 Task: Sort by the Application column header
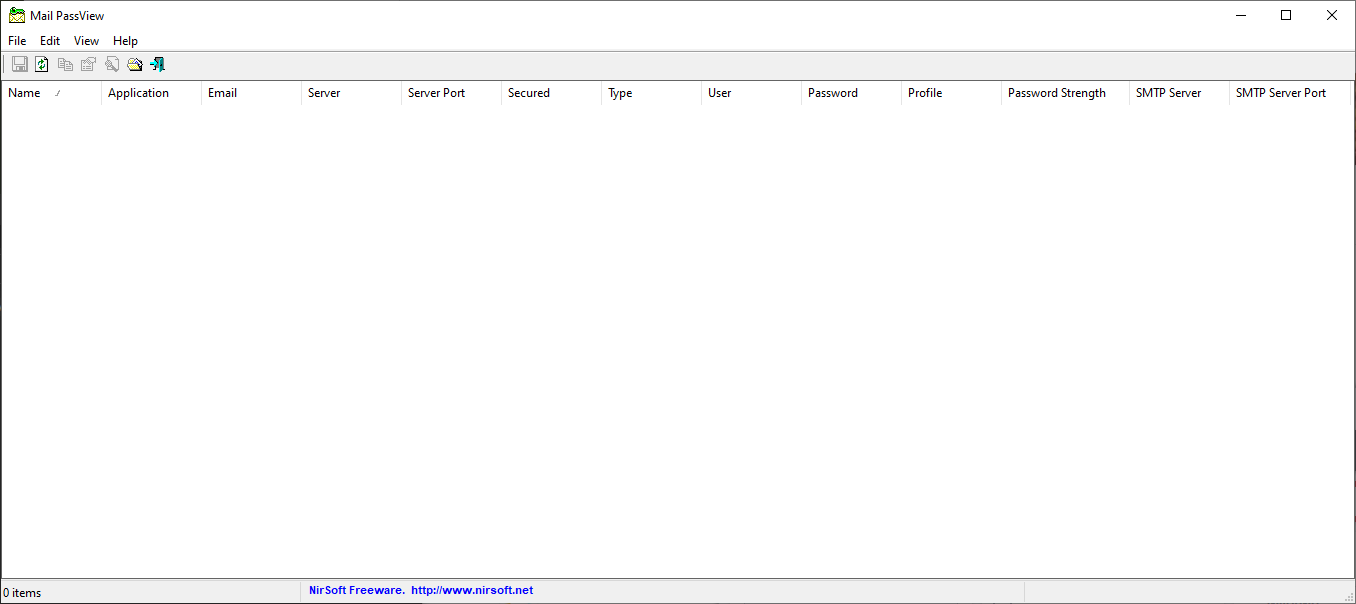tap(138, 93)
